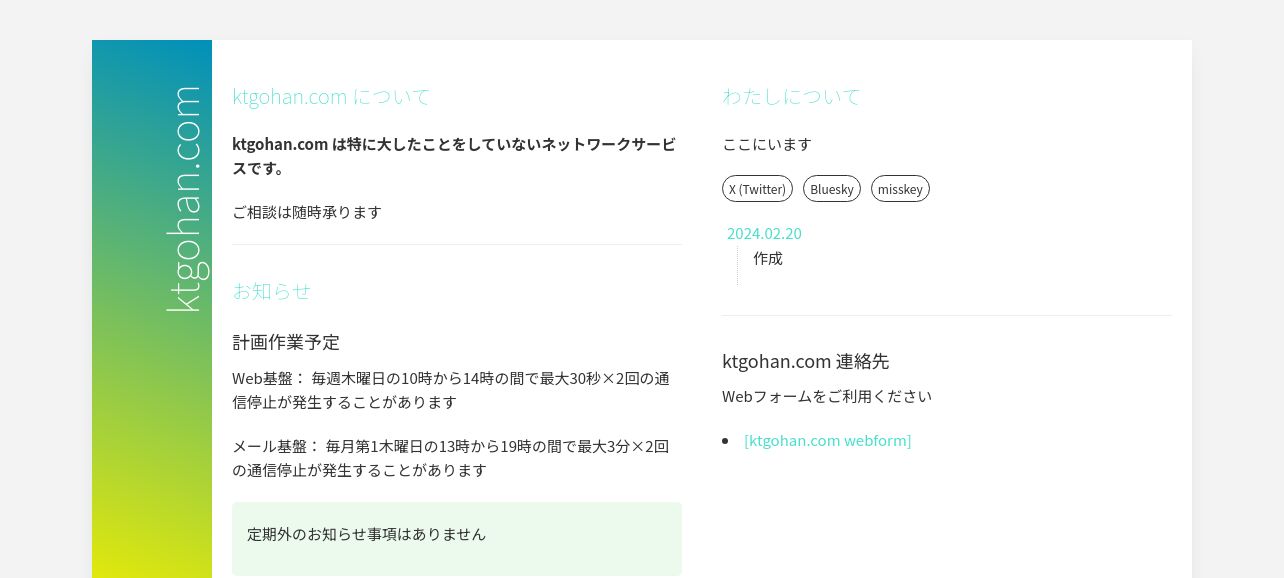This screenshot has width=1284, height=578.
Task: Open the misskey profile button
Action: tap(900, 189)
